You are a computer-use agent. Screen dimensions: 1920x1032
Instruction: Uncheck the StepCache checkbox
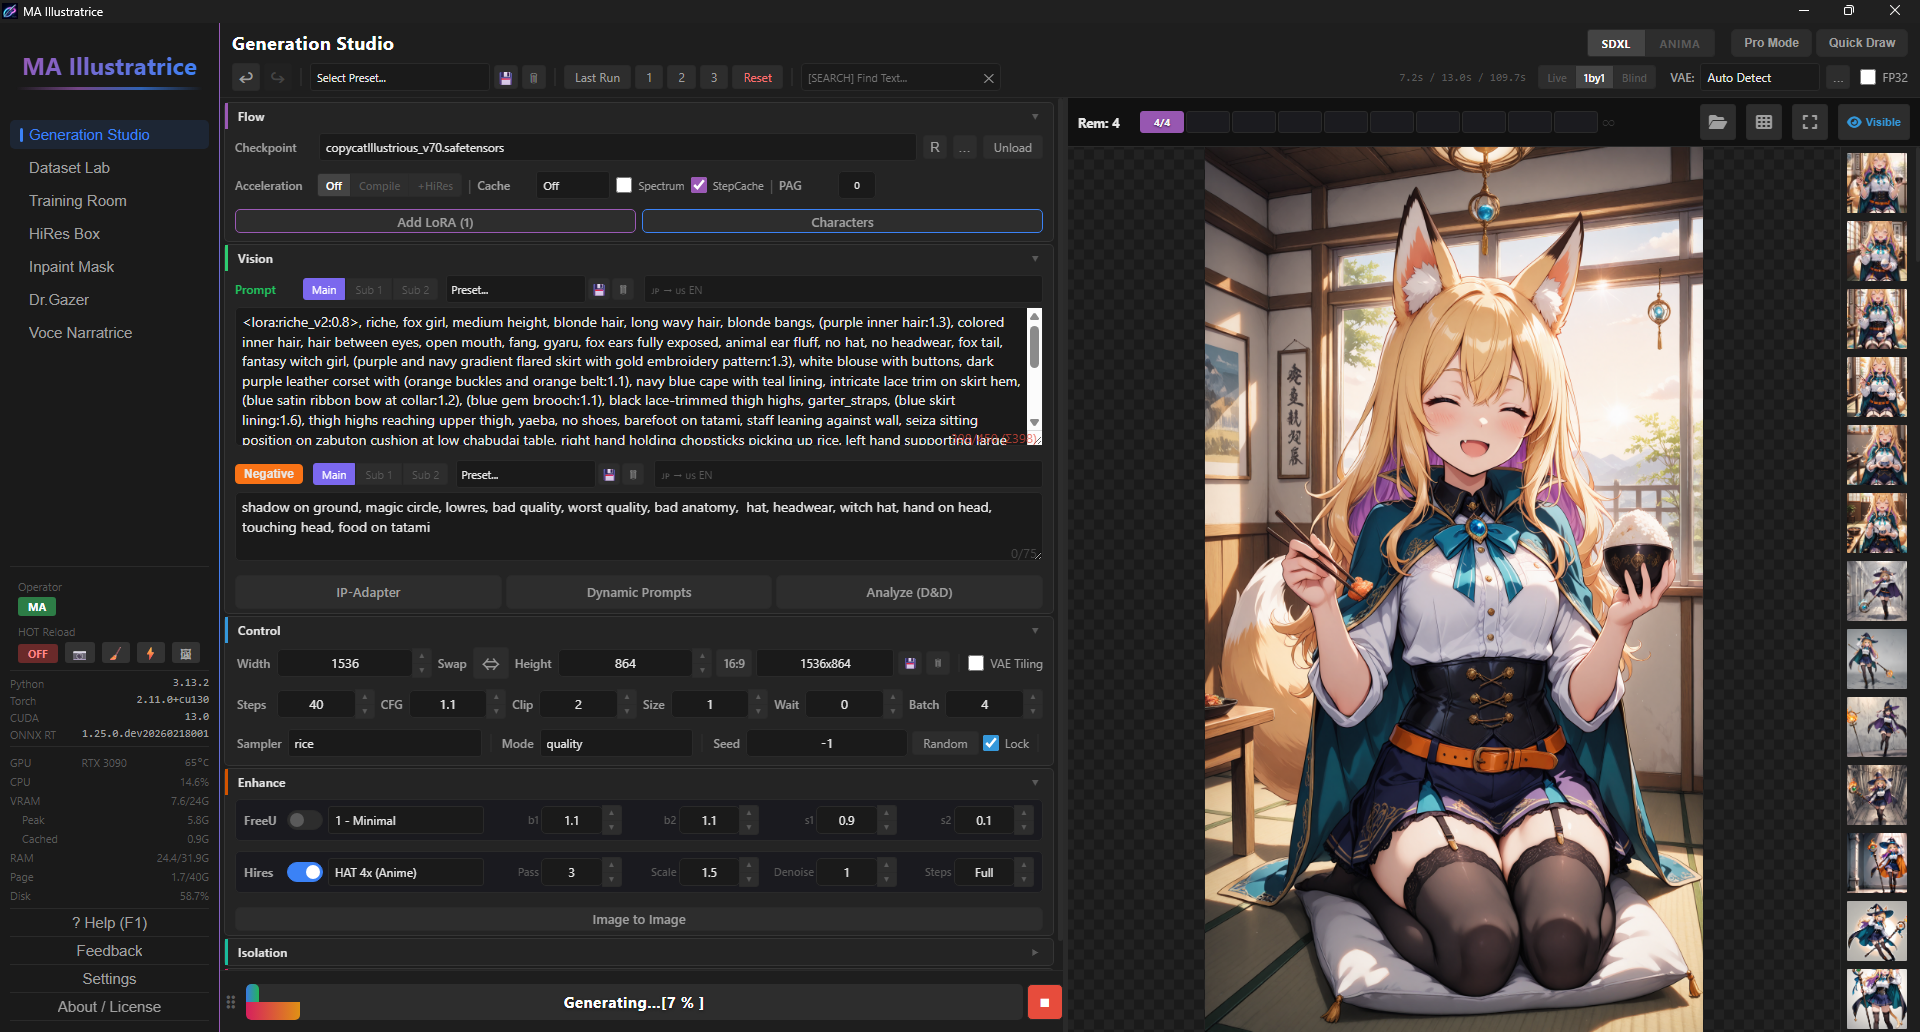pyautogui.click(x=699, y=186)
